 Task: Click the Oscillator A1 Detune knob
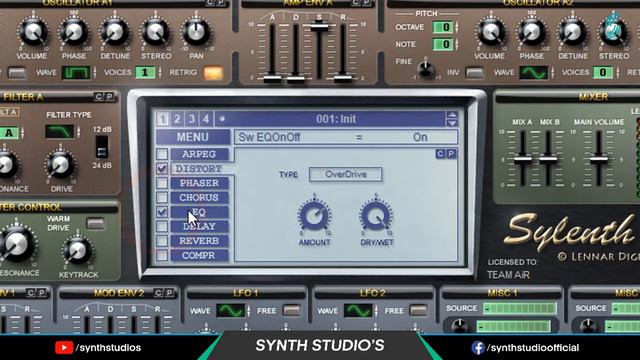click(115, 32)
